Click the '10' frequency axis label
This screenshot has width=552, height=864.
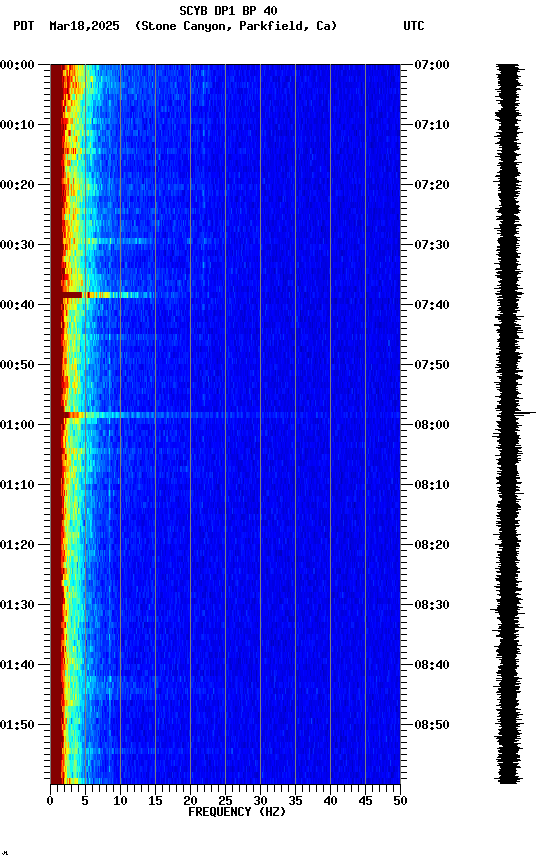(x=120, y=801)
